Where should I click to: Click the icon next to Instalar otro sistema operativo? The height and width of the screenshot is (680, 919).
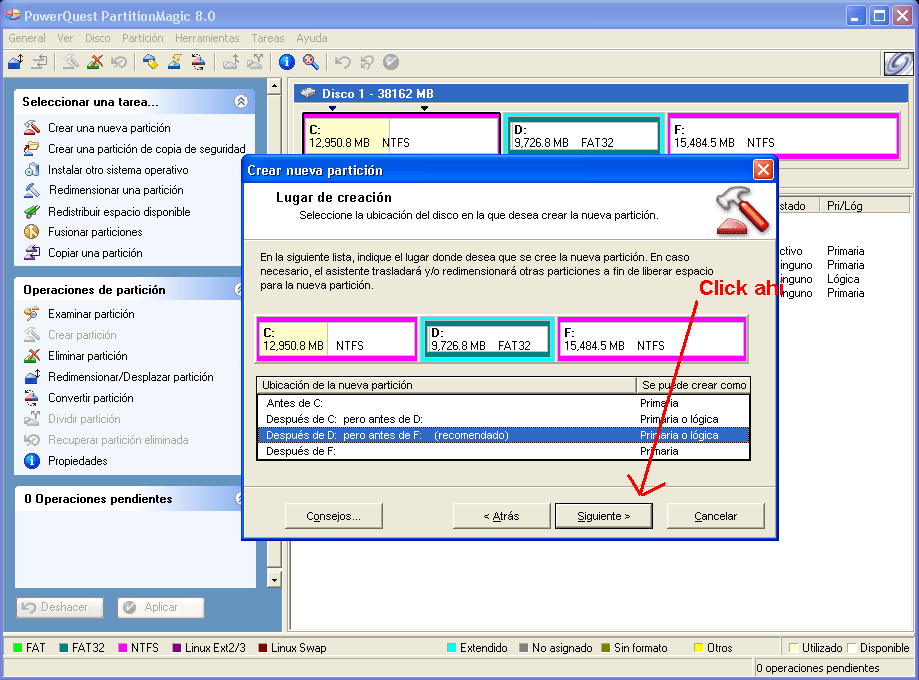[x=31, y=170]
